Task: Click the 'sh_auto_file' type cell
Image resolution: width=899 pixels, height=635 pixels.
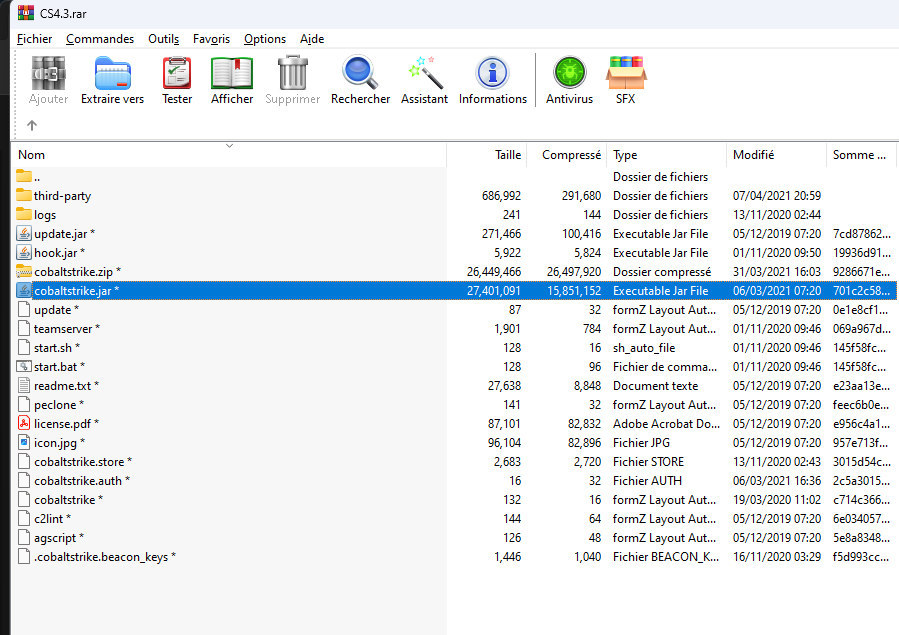Action: [x=644, y=348]
